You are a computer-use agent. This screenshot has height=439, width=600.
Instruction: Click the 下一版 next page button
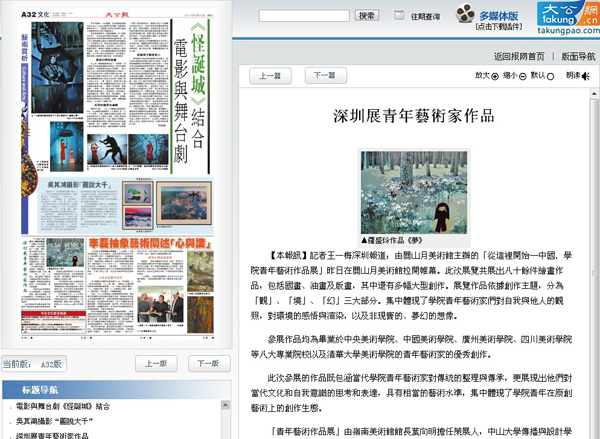(x=209, y=364)
